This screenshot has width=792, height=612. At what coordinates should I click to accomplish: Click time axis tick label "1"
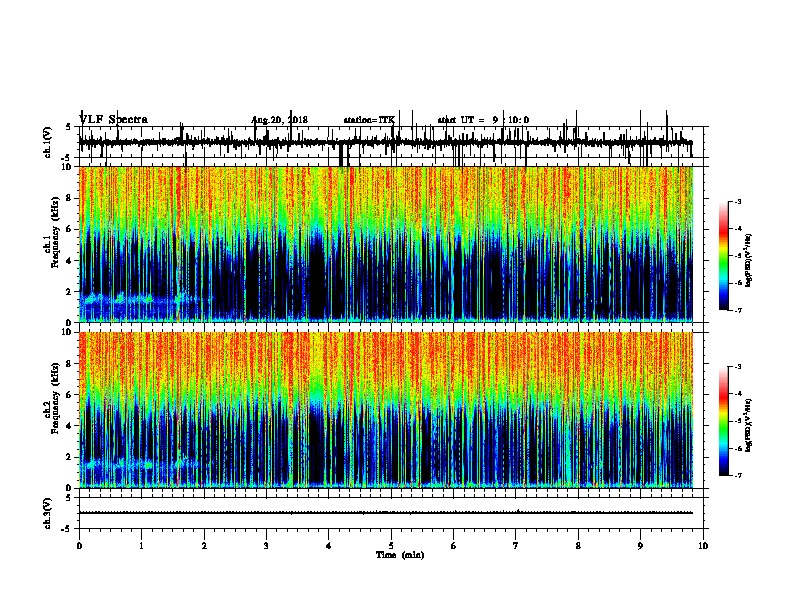pyautogui.click(x=141, y=546)
